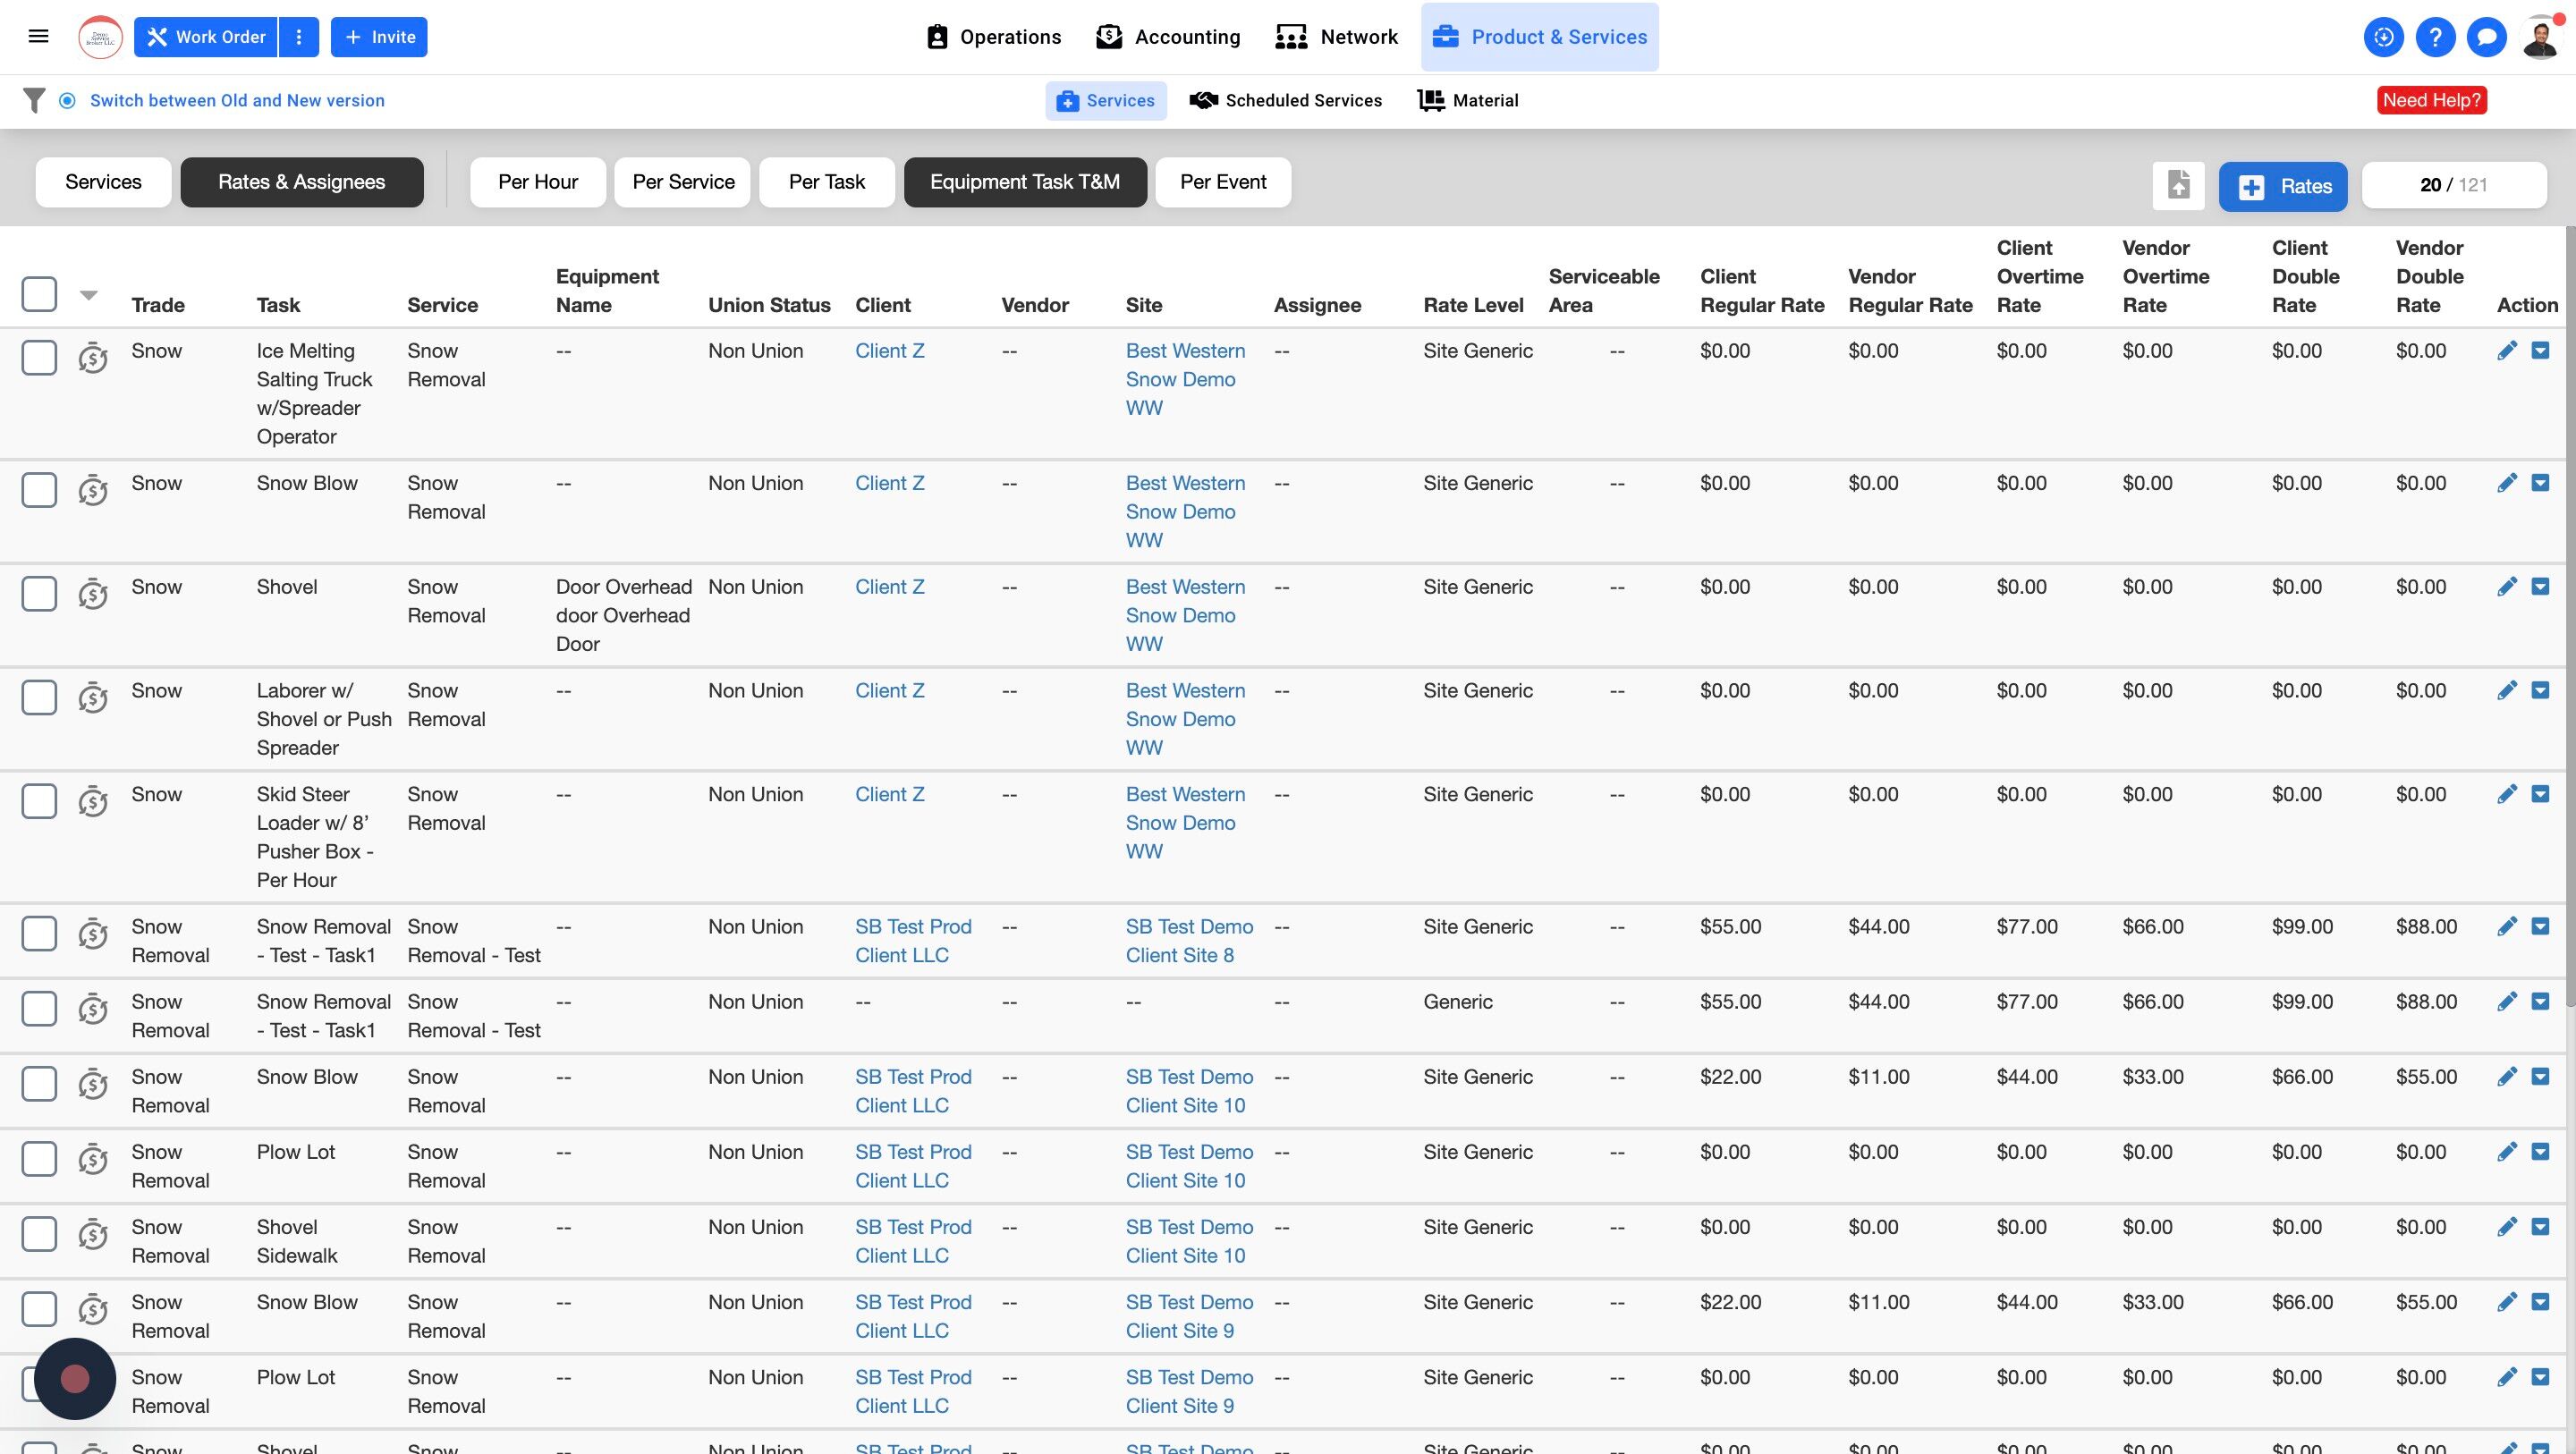Click the upload file icon beside Rates
Viewport: 2576px width, 1454px height.
2178,185
